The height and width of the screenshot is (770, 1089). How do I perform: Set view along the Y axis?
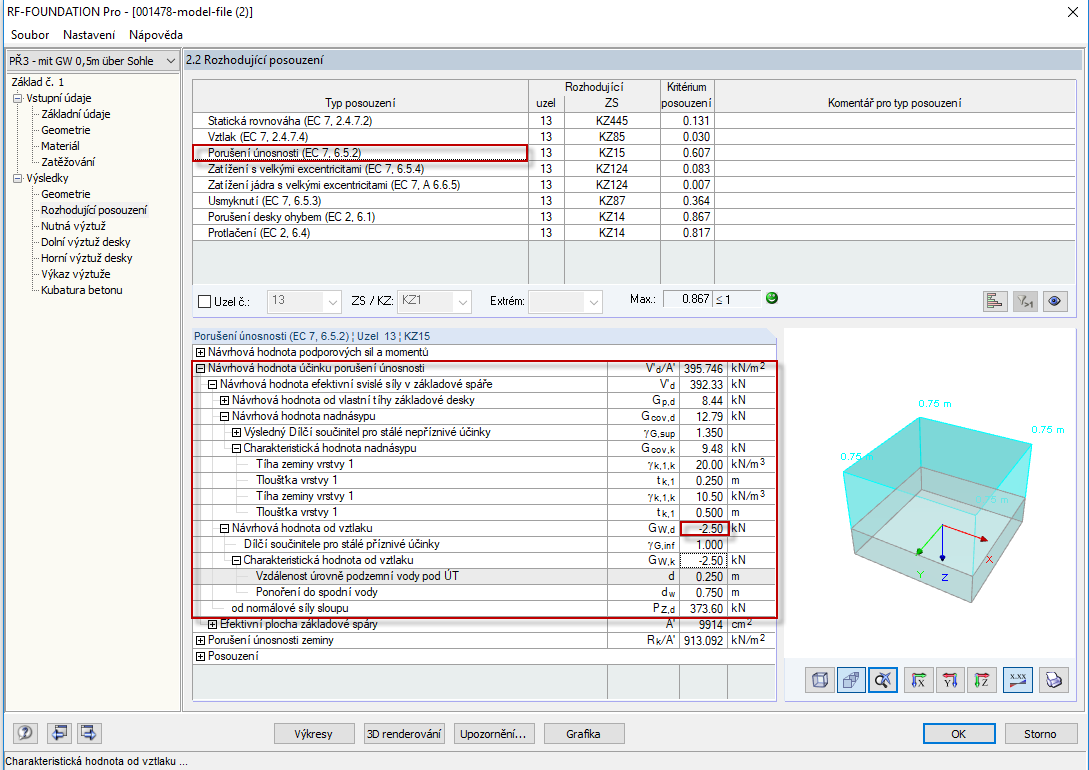[x=951, y=680]
